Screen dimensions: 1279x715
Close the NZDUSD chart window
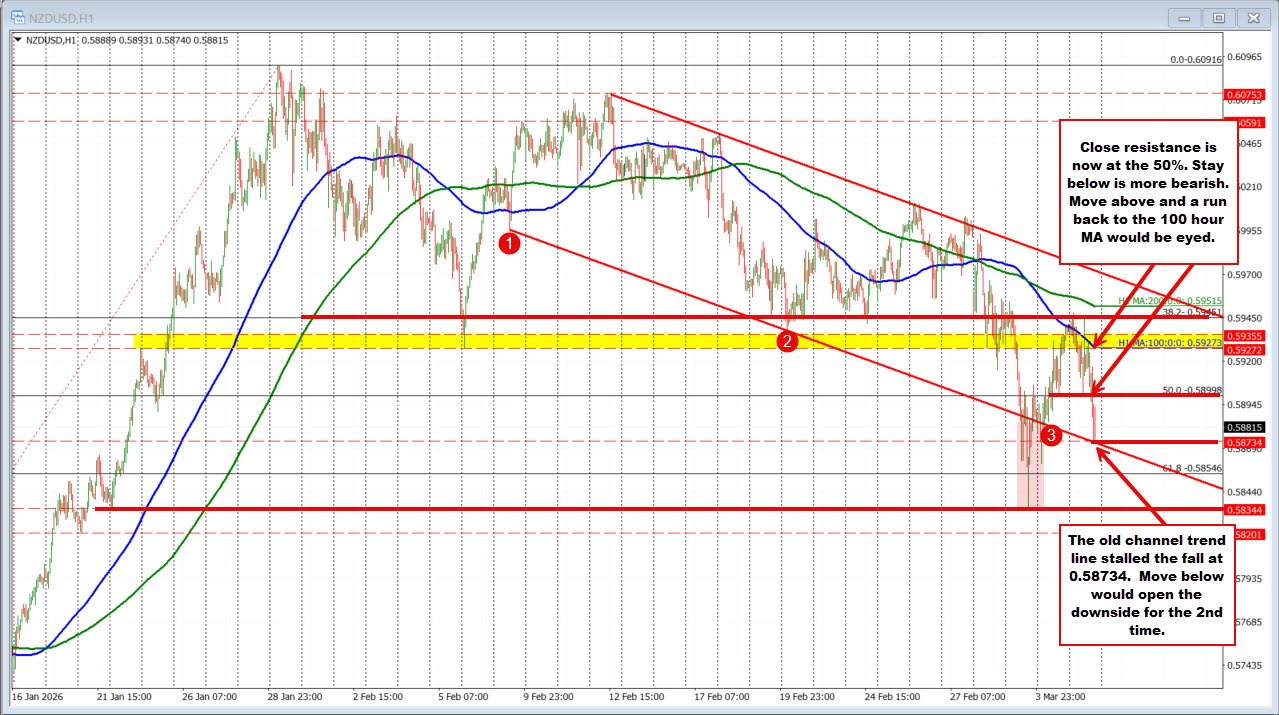click(x=1253, y=17)
